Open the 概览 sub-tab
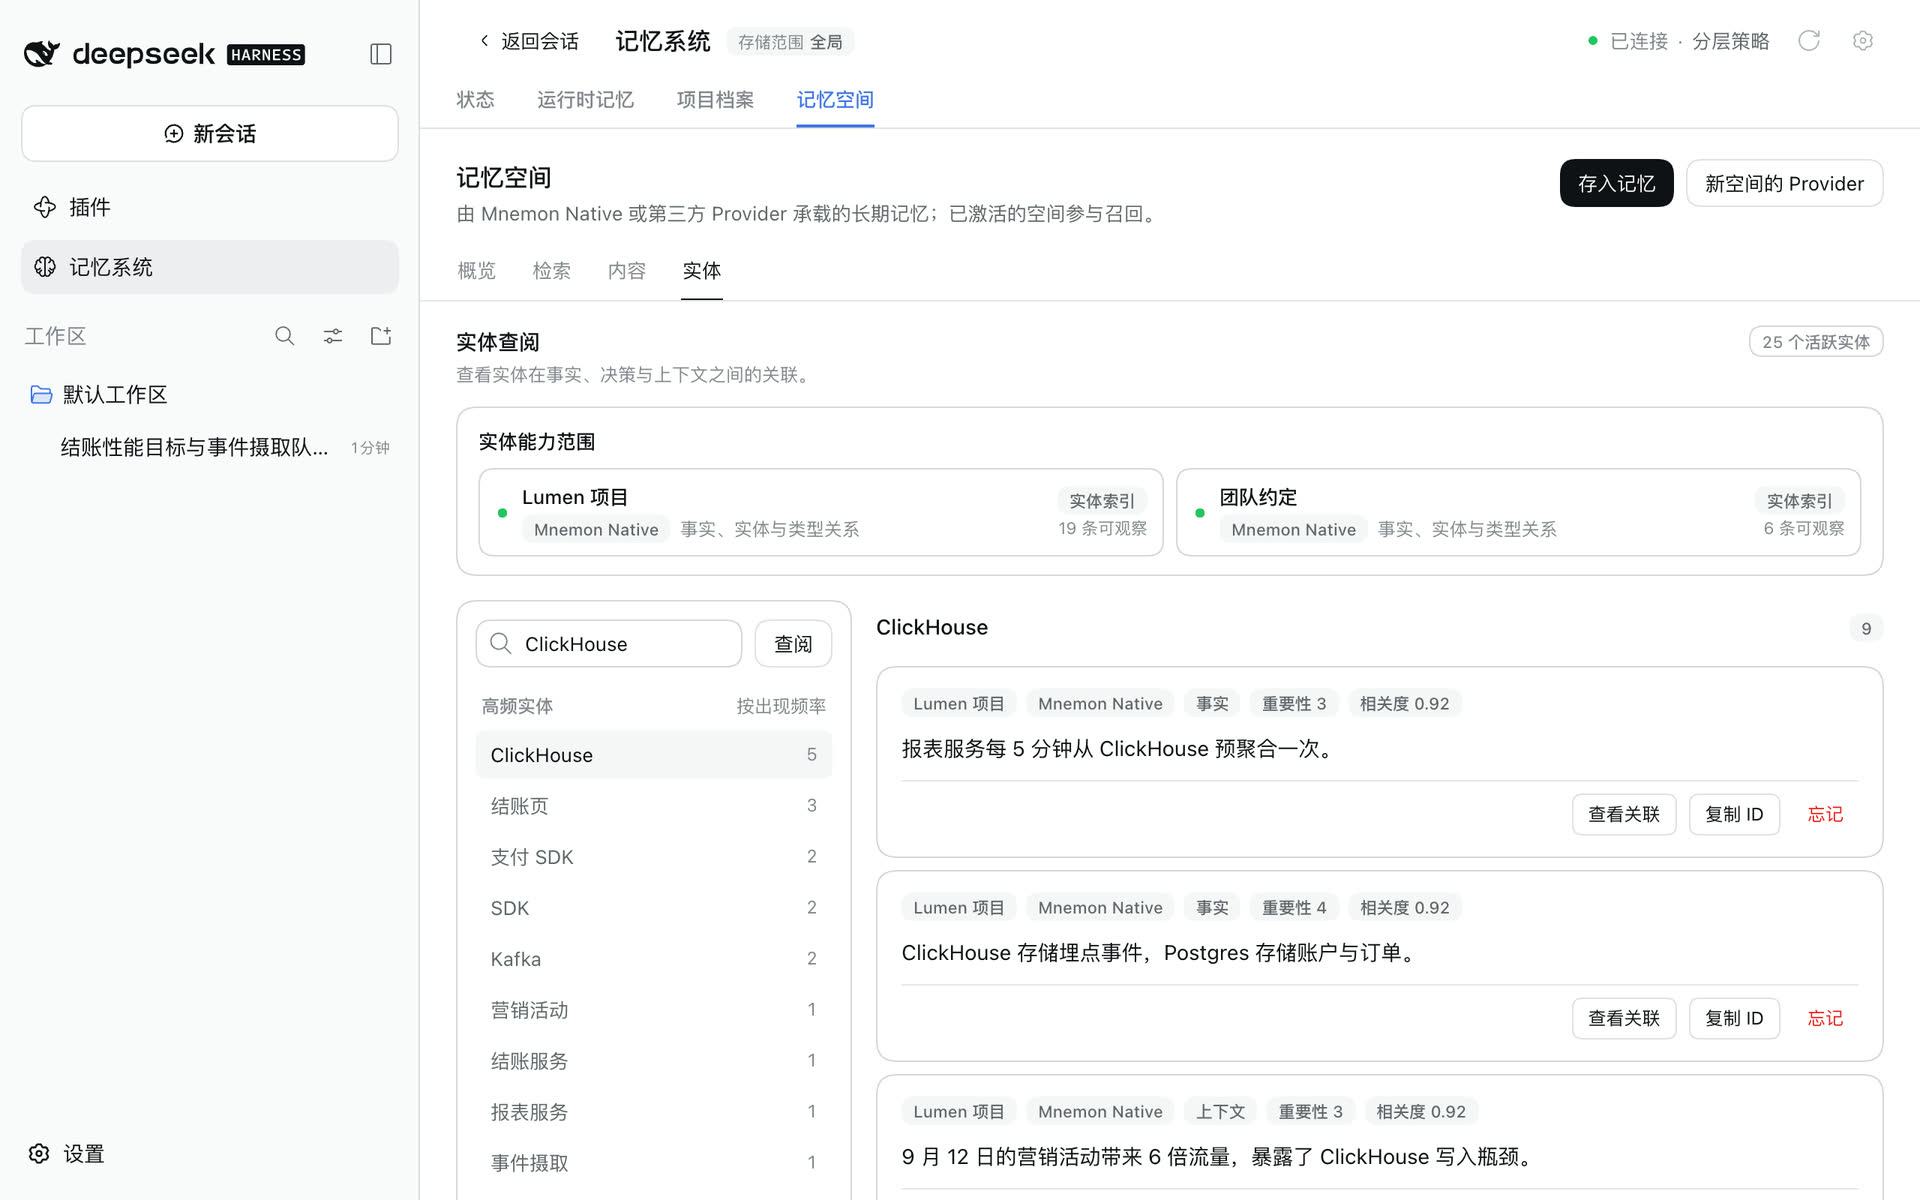Screen dimensions: 1920x1200 477,271
